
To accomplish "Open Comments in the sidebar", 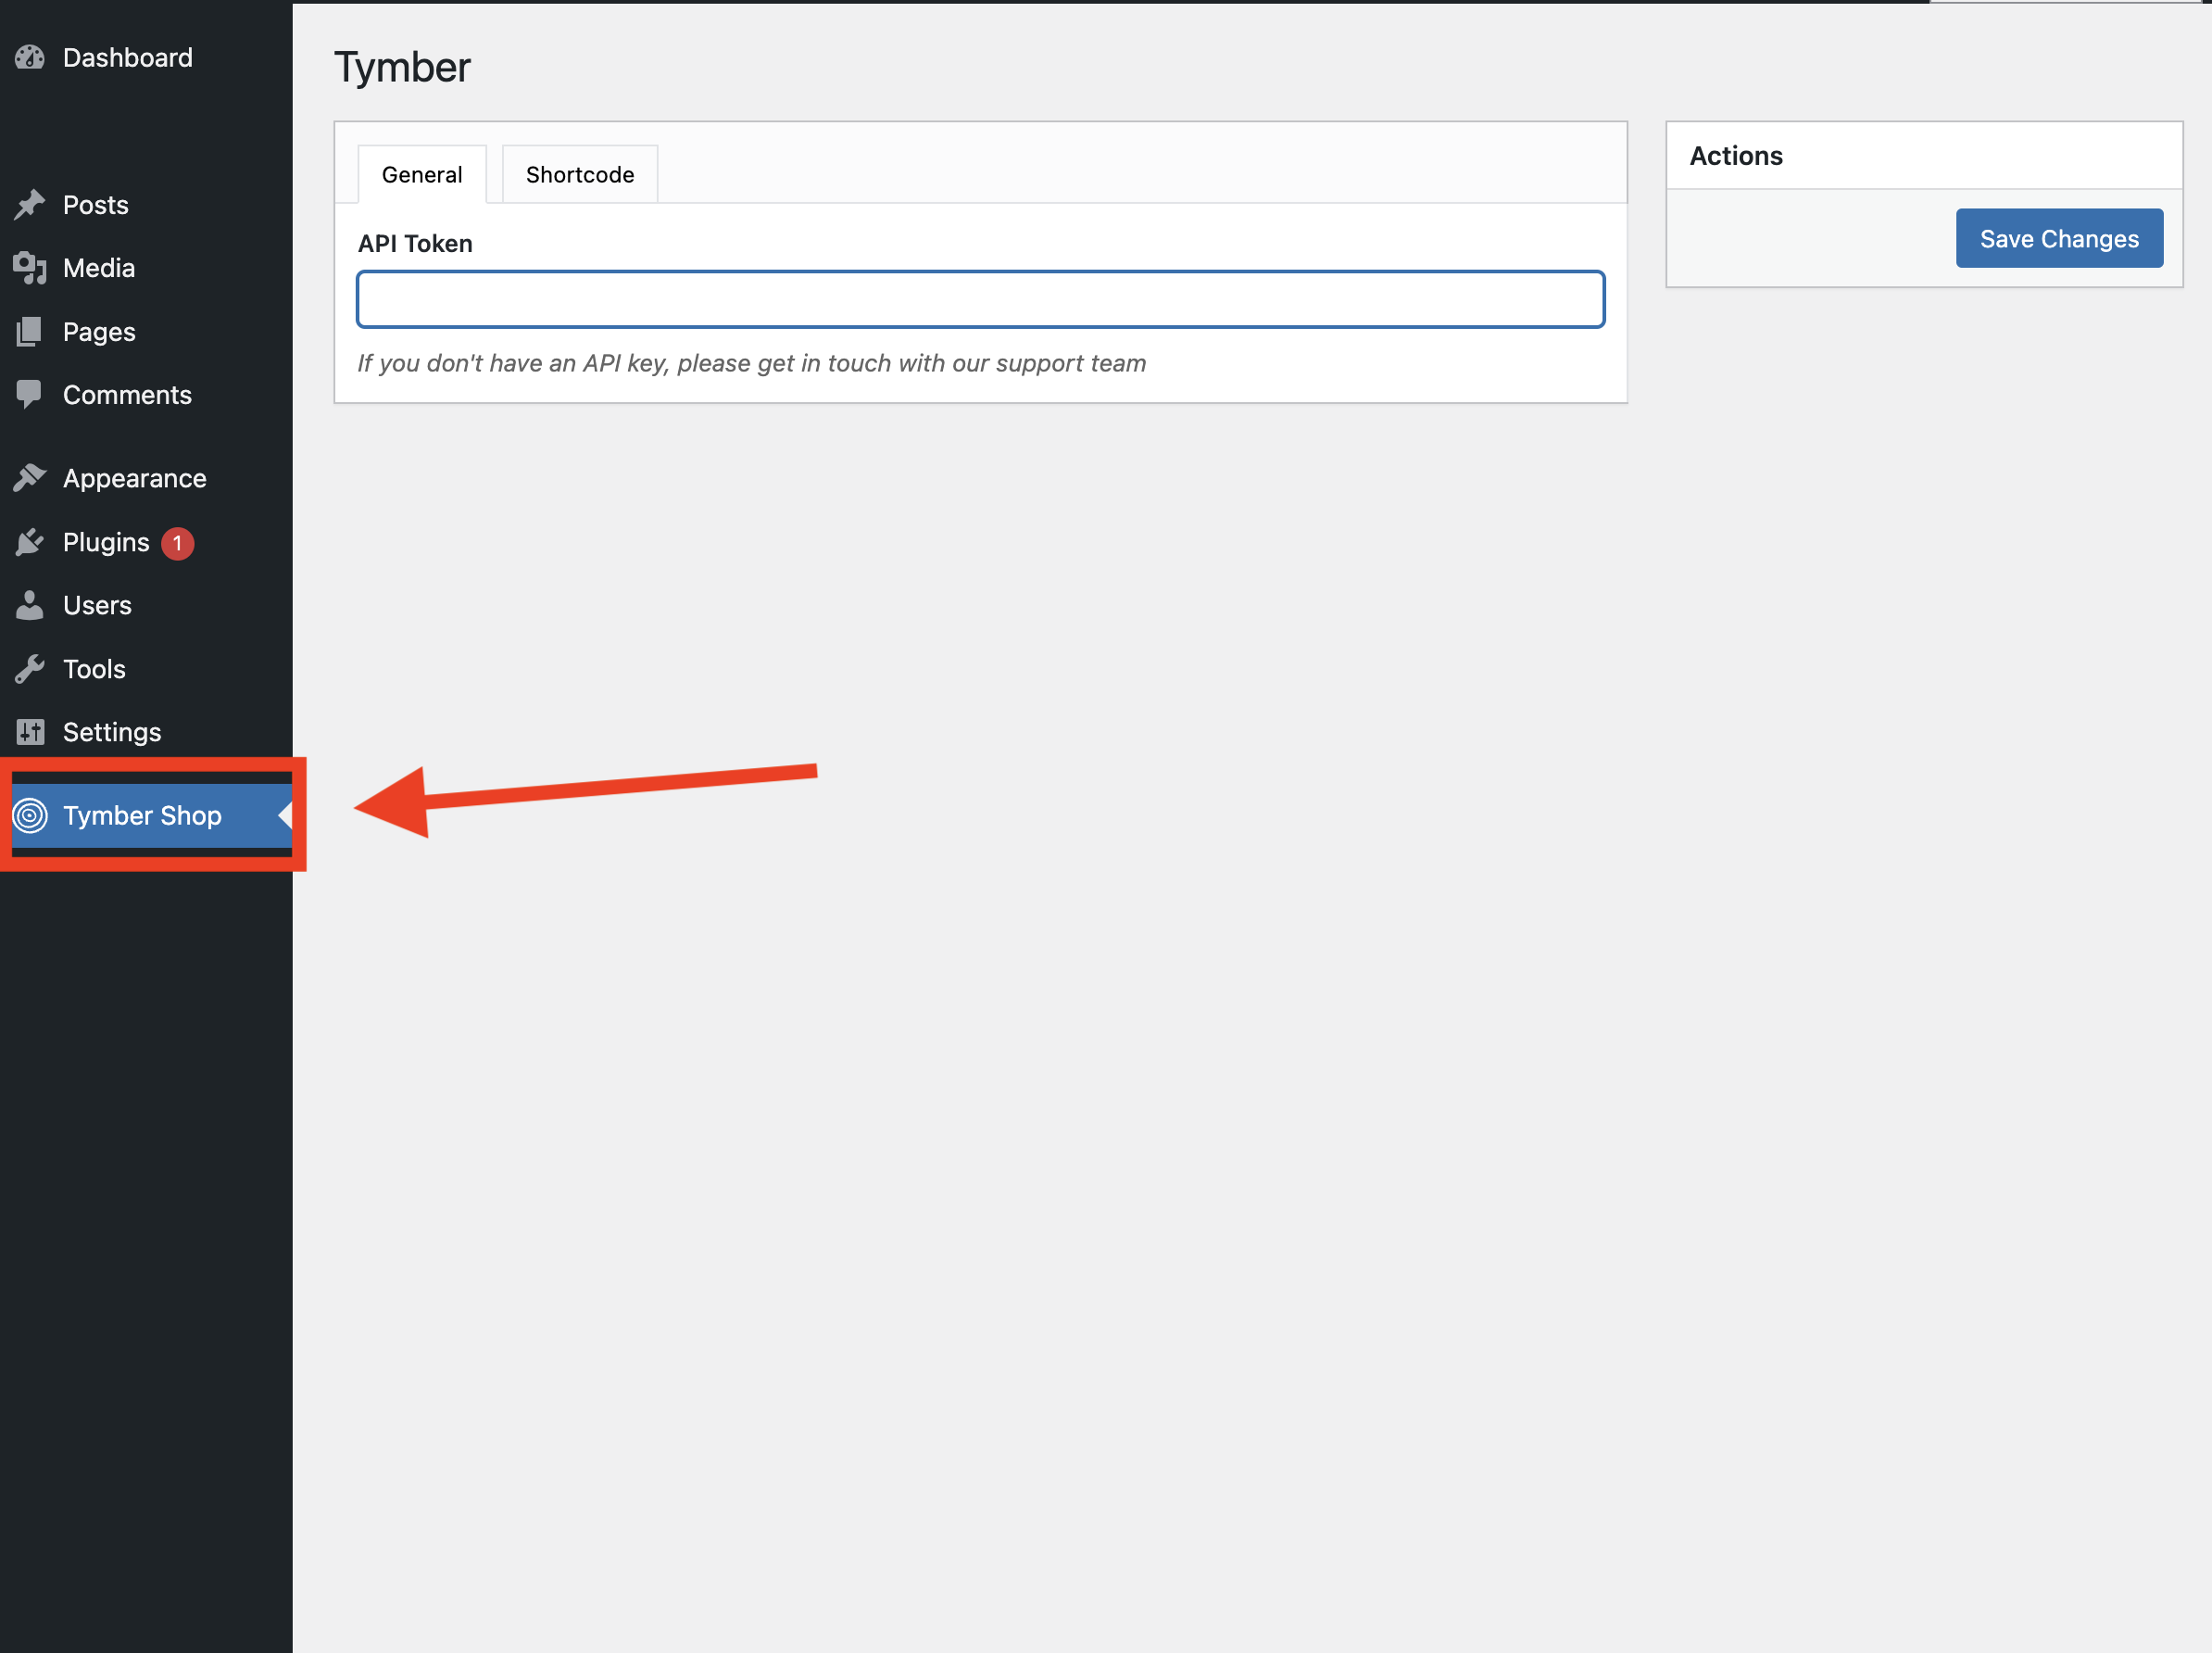I will (127, 395).
